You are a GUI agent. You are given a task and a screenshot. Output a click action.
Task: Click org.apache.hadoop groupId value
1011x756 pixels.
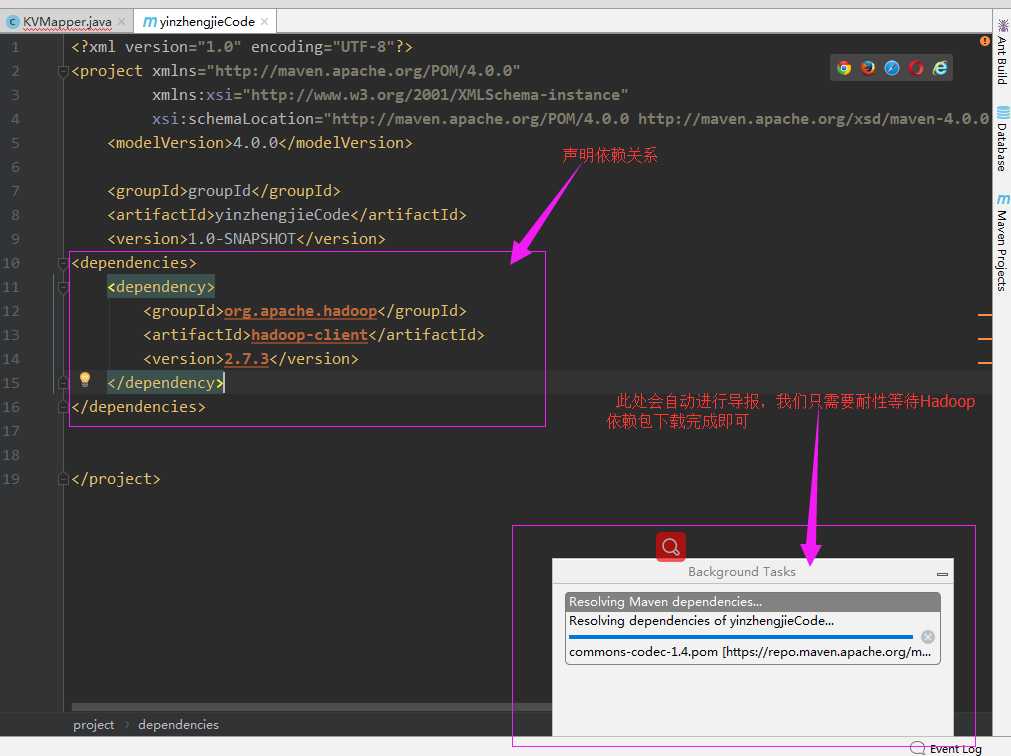[300, 311]
